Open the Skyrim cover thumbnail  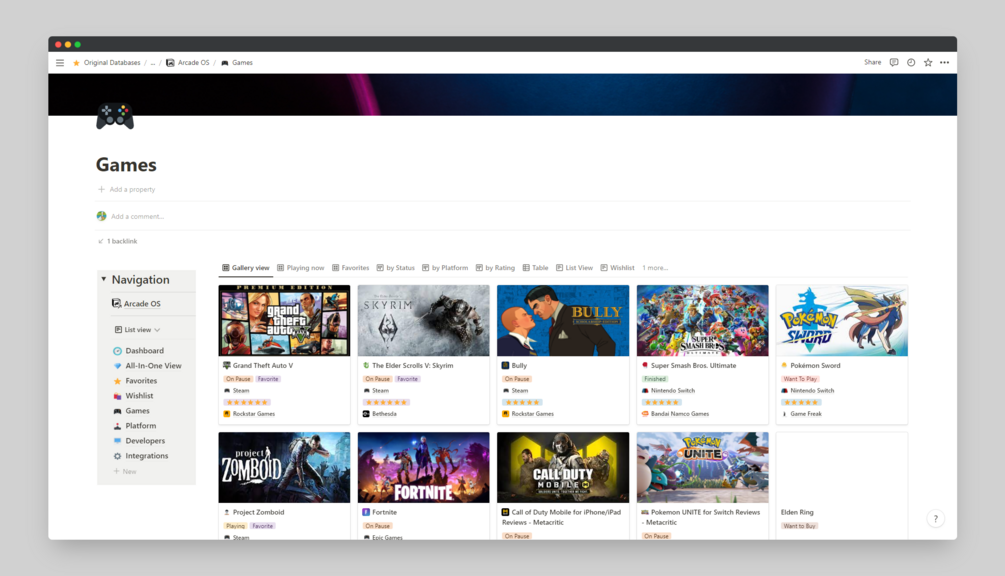[x=424, y=320]
